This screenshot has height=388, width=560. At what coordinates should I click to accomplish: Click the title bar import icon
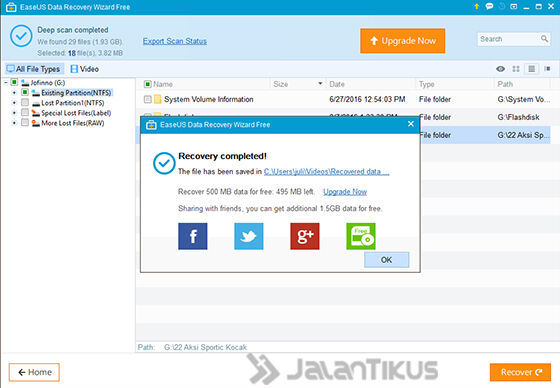pyautogui.click(x=514, y=6)
